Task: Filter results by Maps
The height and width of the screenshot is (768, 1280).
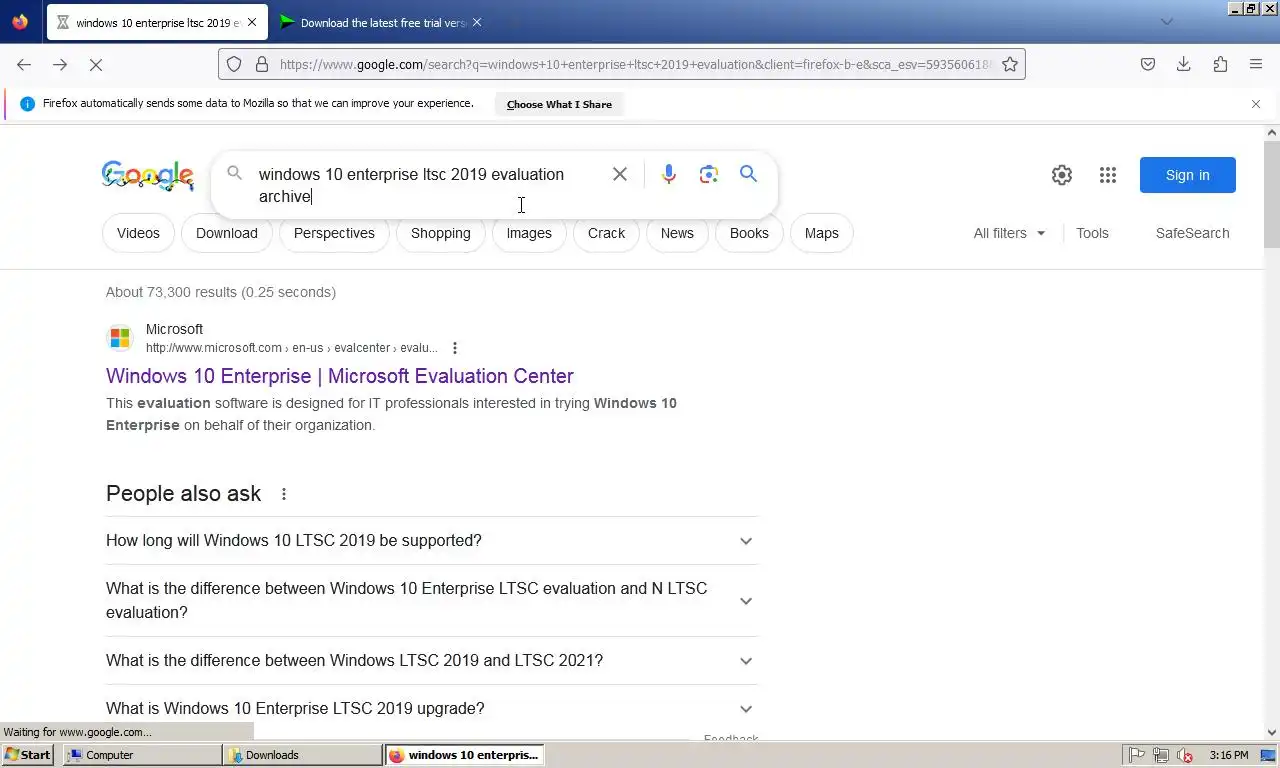Action: coord(822,233)
